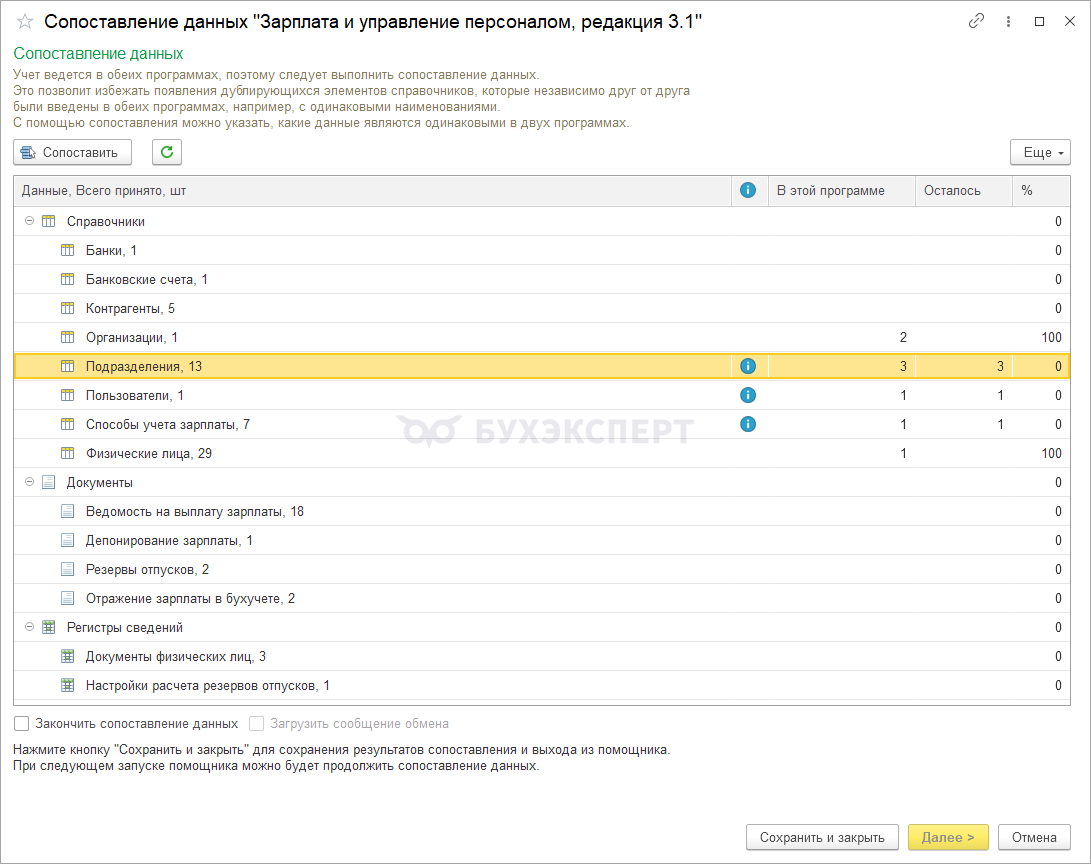Image resolution: width=1091 pixels, height=864 pixels.
Task: Select Отражение зарплаты в бухучете, 2 row
Action: point(541,598)
